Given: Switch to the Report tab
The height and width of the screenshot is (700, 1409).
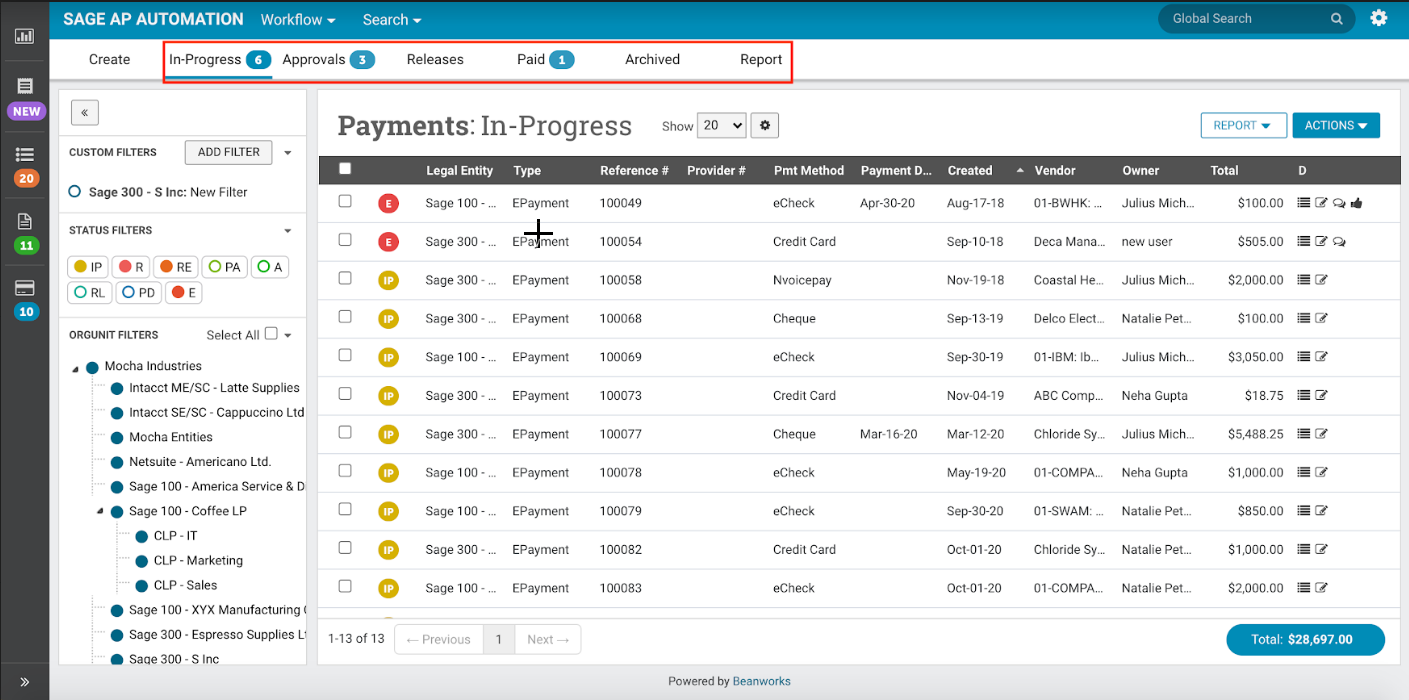Looking at the screenshot, I should pos(761,60).
